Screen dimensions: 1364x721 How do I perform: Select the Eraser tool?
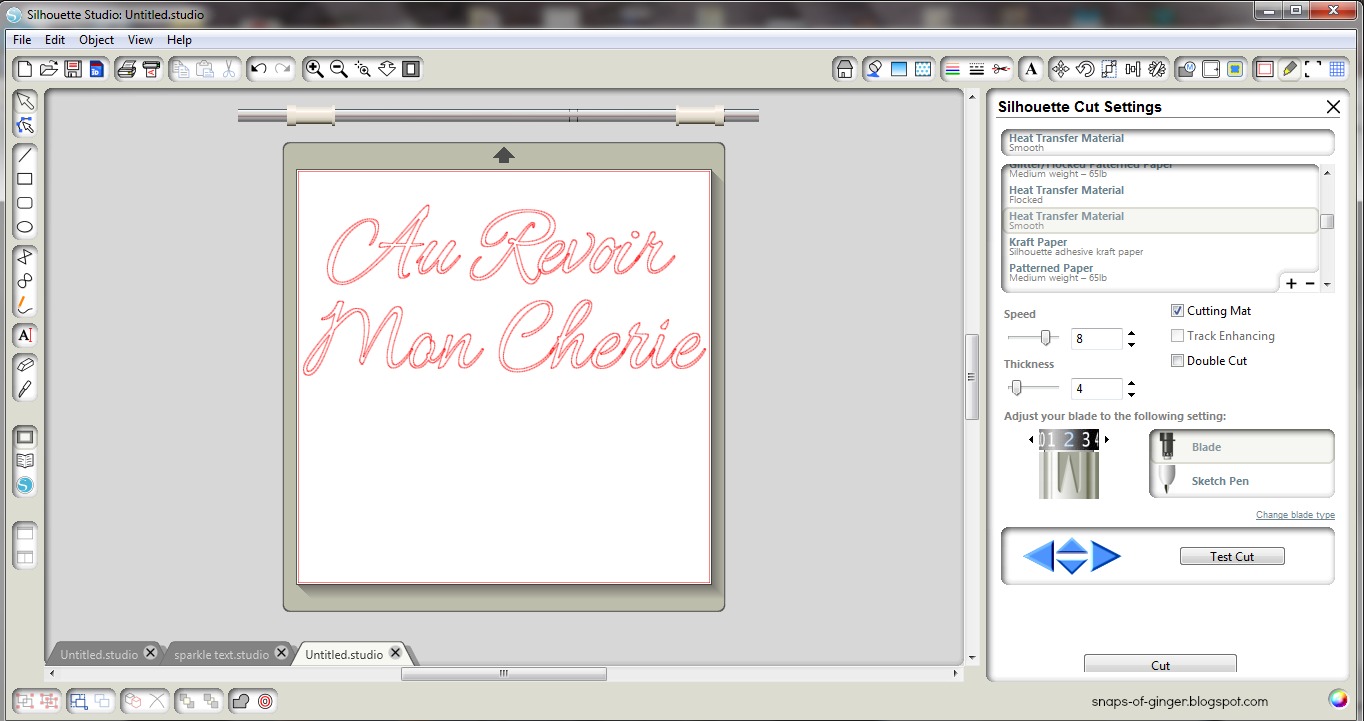tap(25, 364)
